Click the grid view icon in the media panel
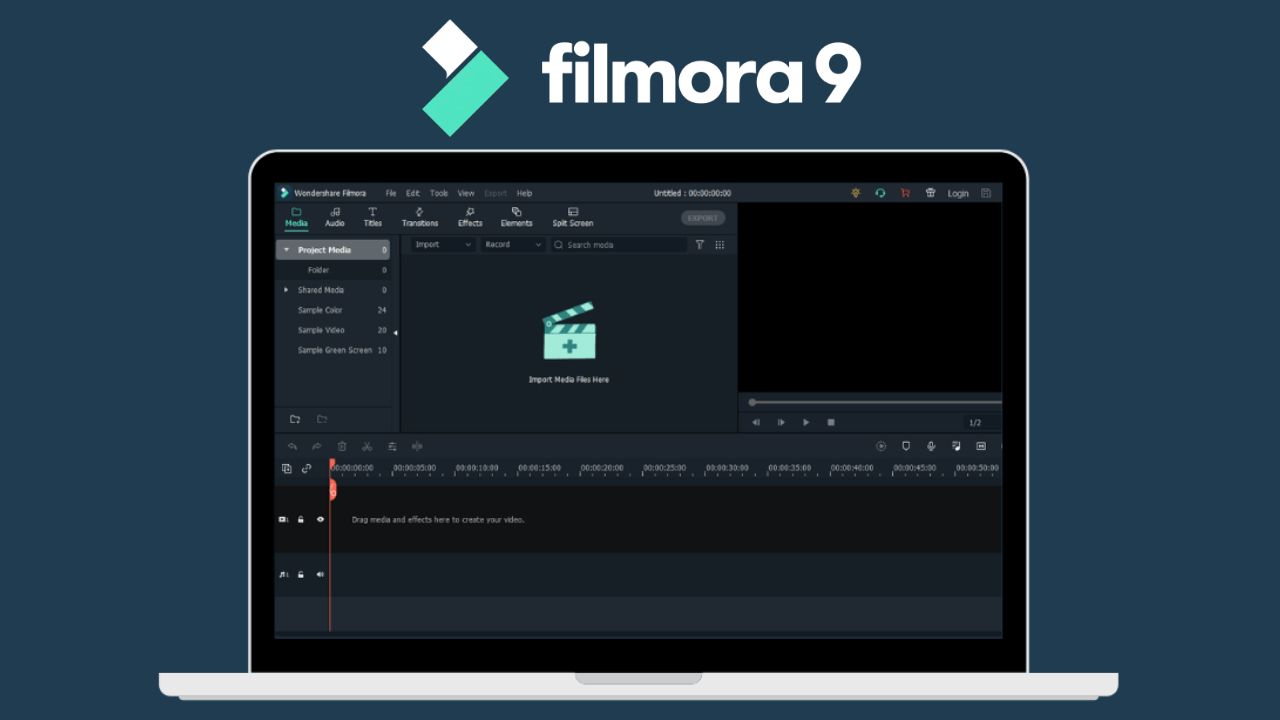This screenshot has width=1280, height=720. pyautogui.click(x=720, y=244)
